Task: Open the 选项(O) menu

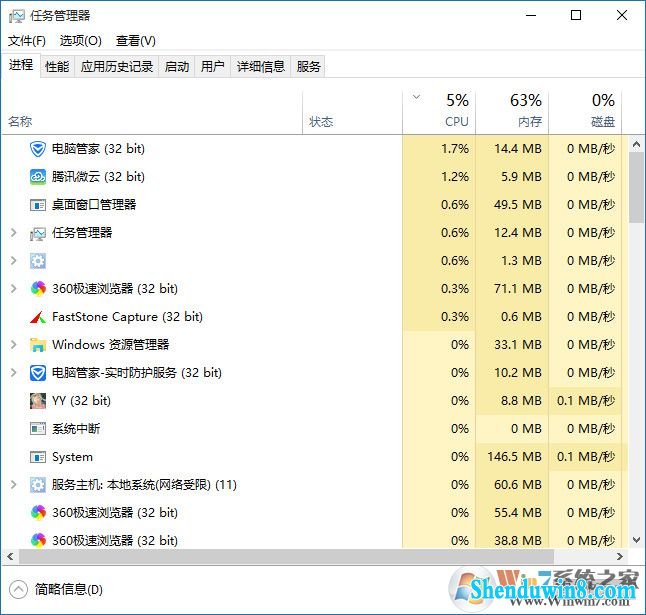Action: coord(81,41)
